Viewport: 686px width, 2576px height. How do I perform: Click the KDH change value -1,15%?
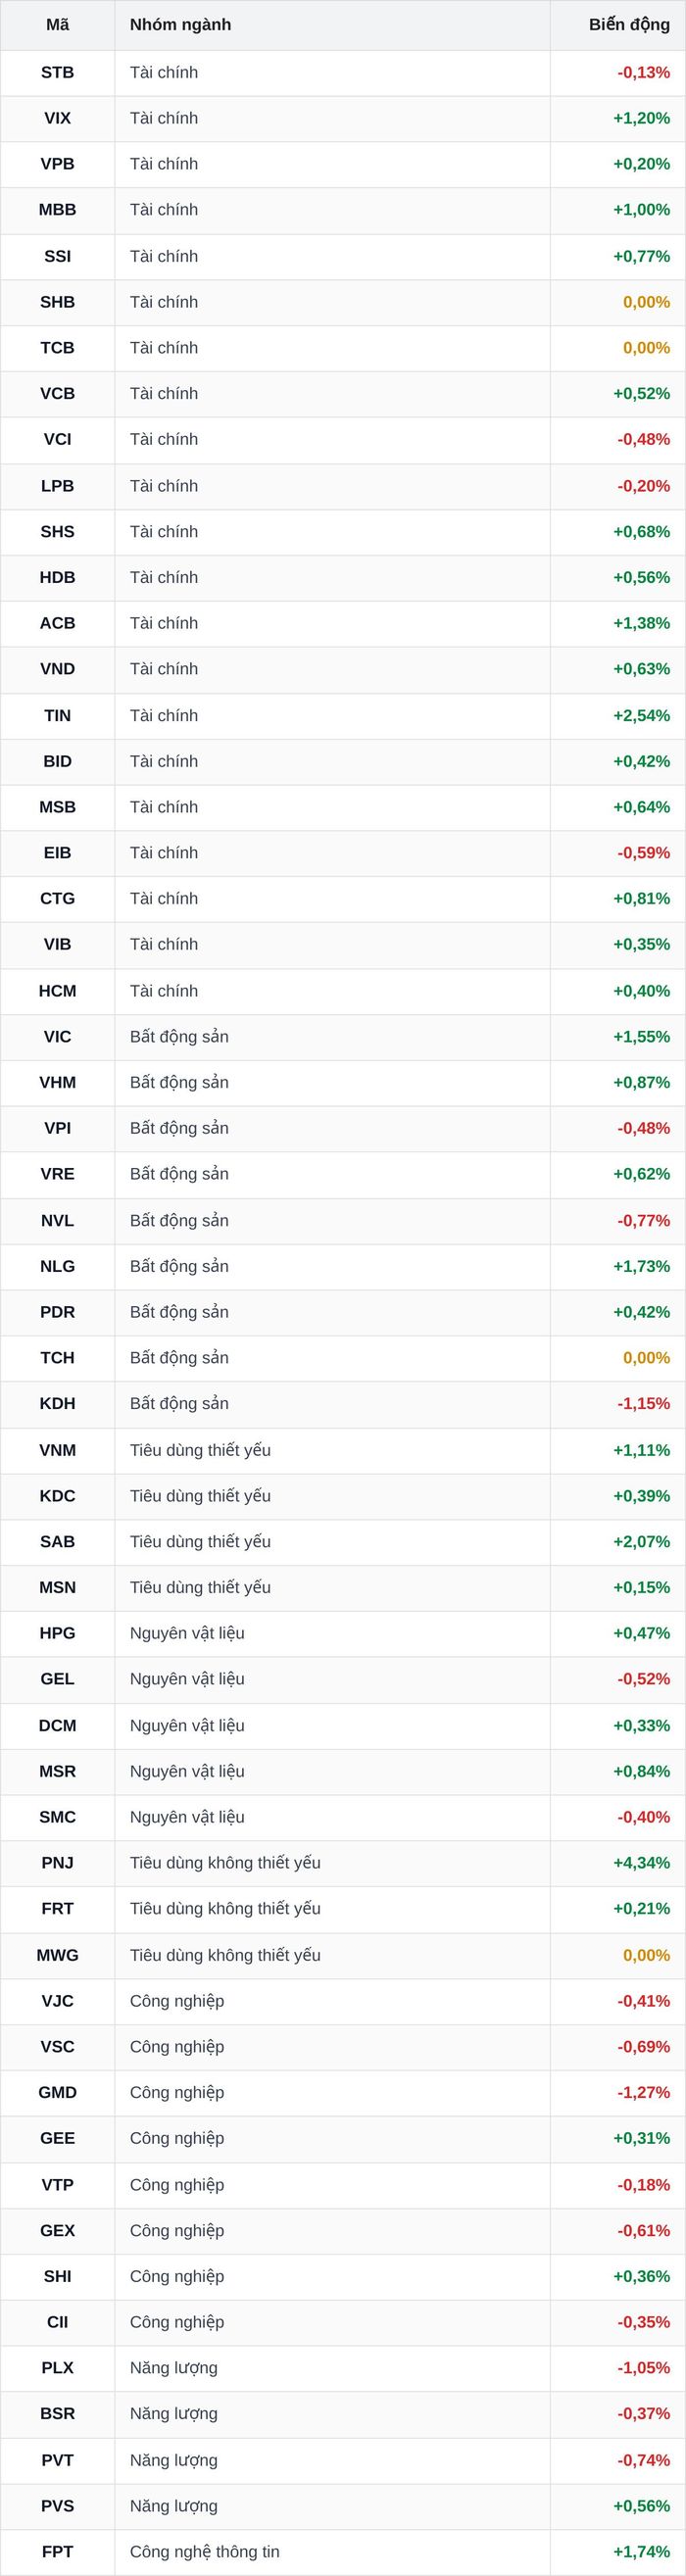(x=643, y=1404)
